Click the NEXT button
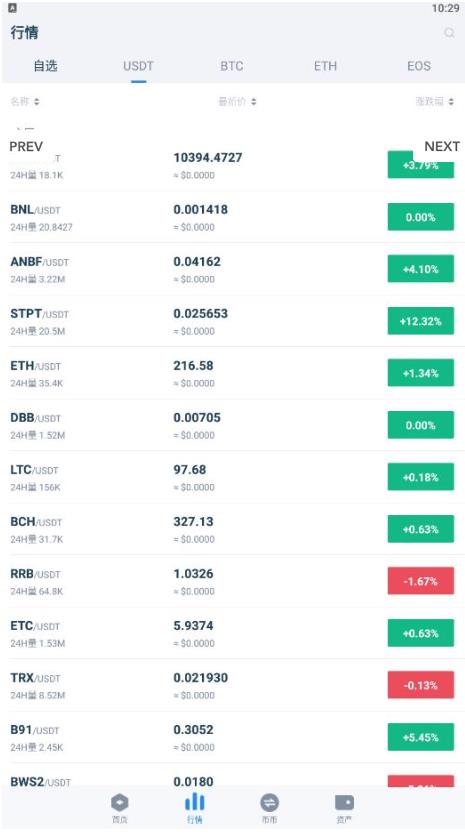The height and width of the screenshot is (839, 465). pyautogui.click(x=442, y=146)
